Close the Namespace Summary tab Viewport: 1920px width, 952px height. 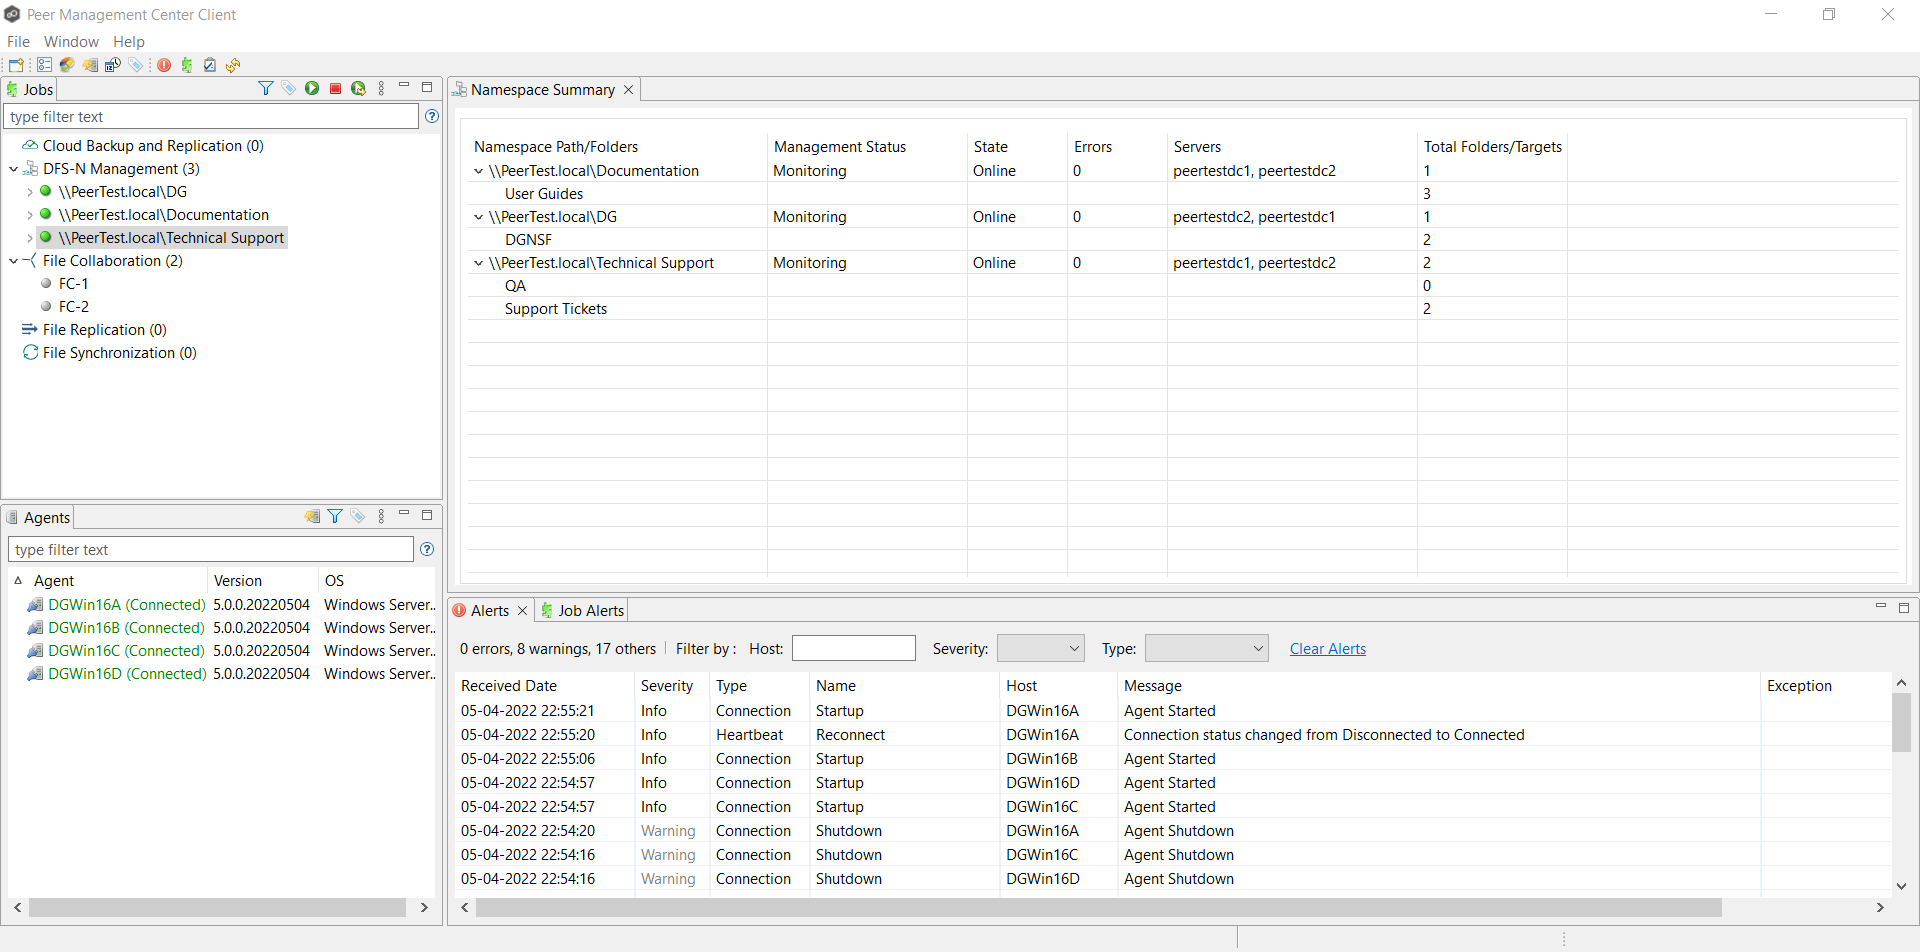(x=629, y=90)
